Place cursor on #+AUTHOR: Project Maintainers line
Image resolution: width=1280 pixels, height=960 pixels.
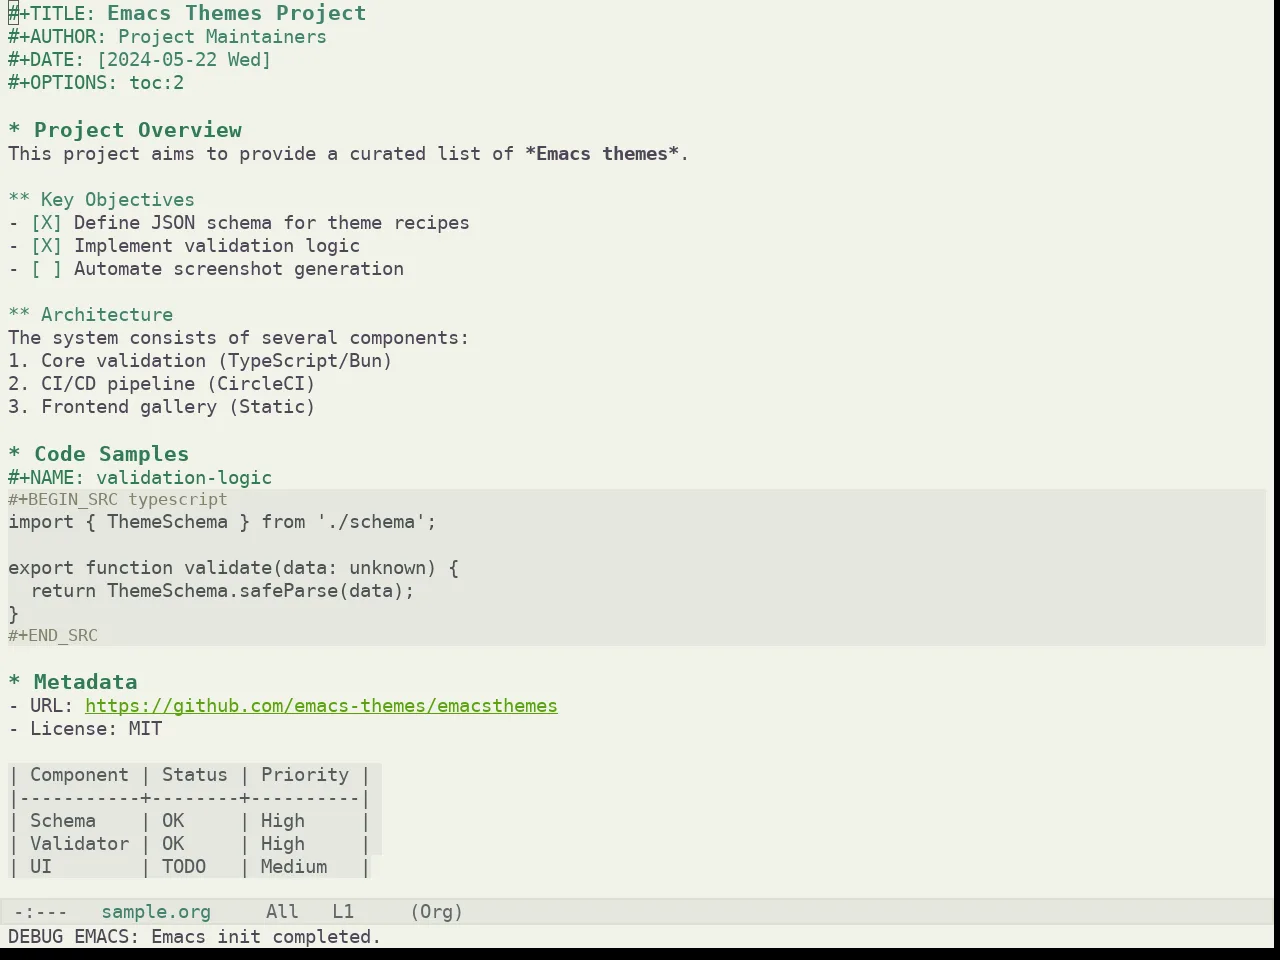(x=167, y=37)
